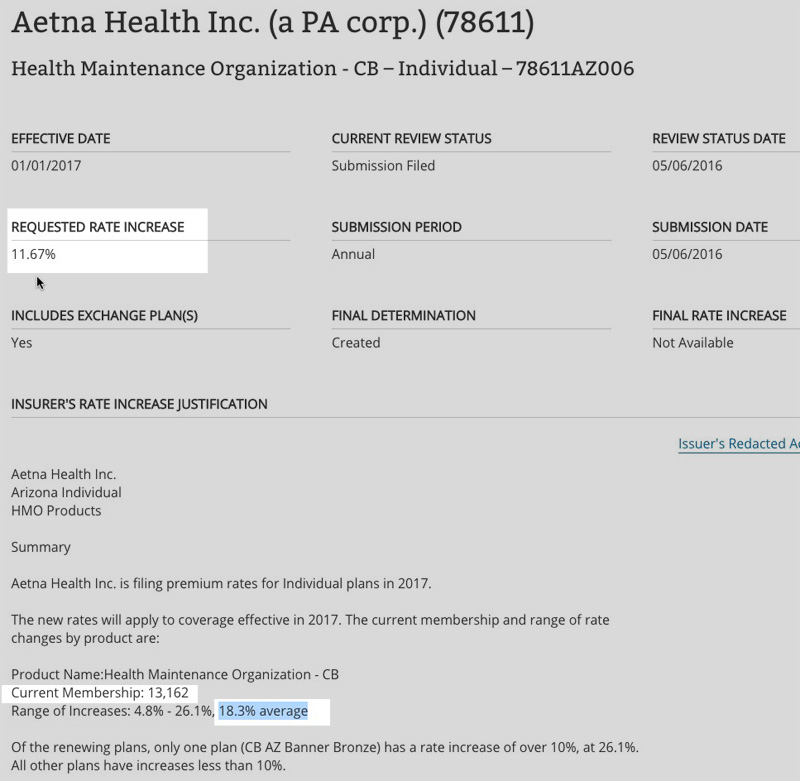Screen dimensions: 800x781
Task: Click the Final Determination label
Action: [x=403, y=315]
